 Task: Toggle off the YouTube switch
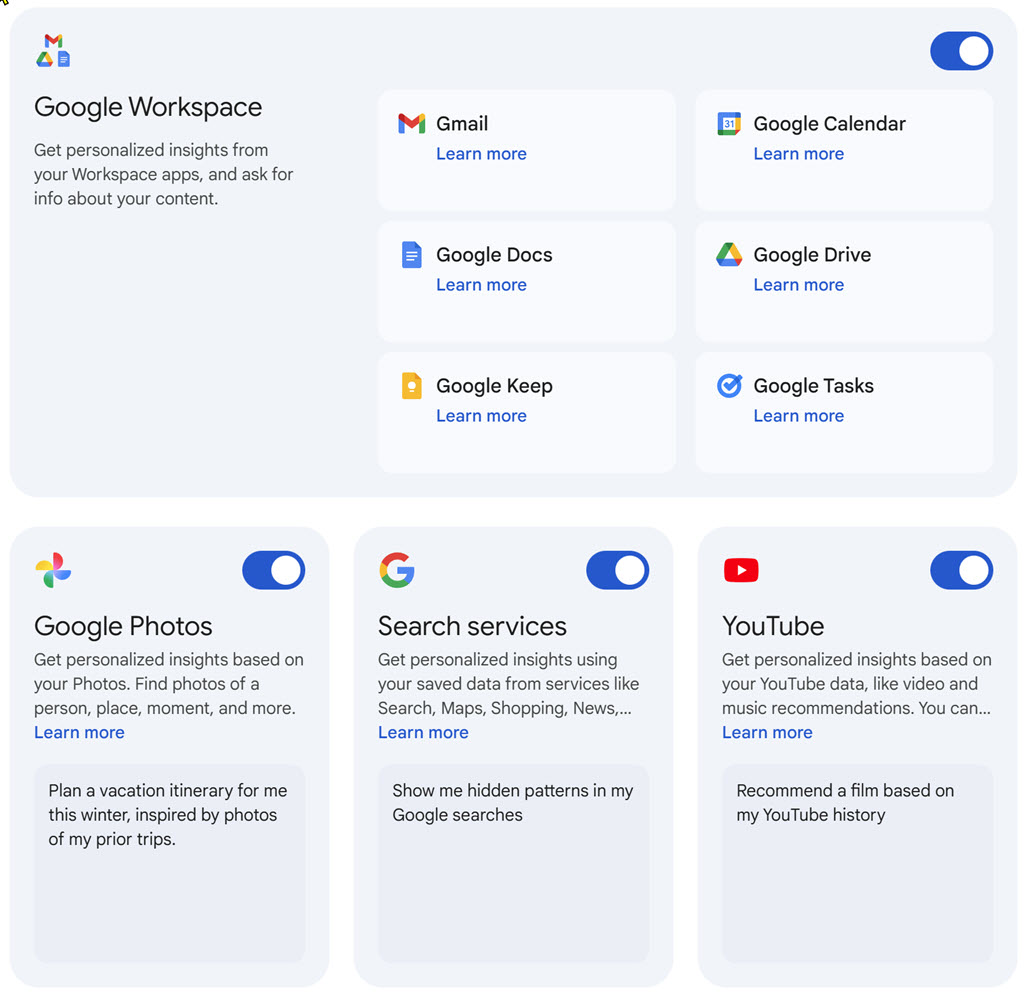point(961,570)
